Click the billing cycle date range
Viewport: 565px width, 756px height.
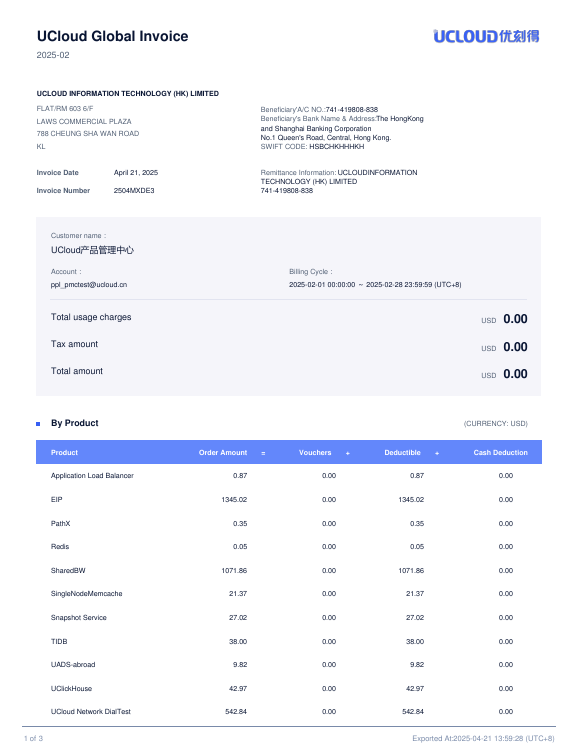tap(375, 284)
